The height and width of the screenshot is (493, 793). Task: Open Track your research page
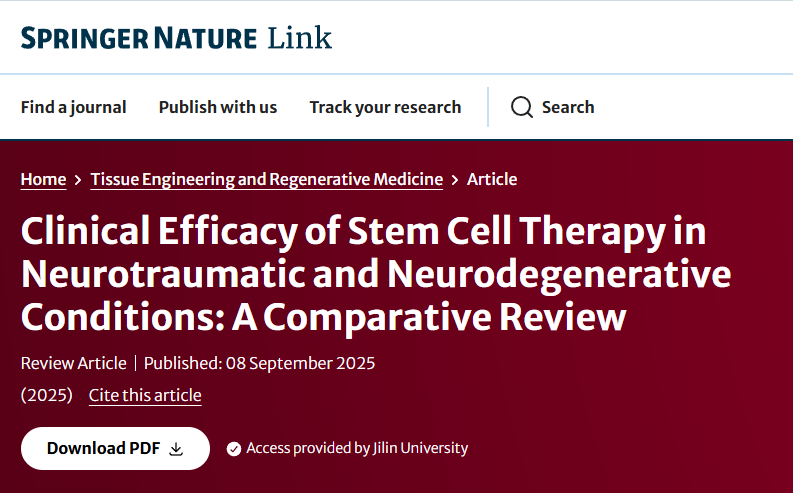click(385, 107)
